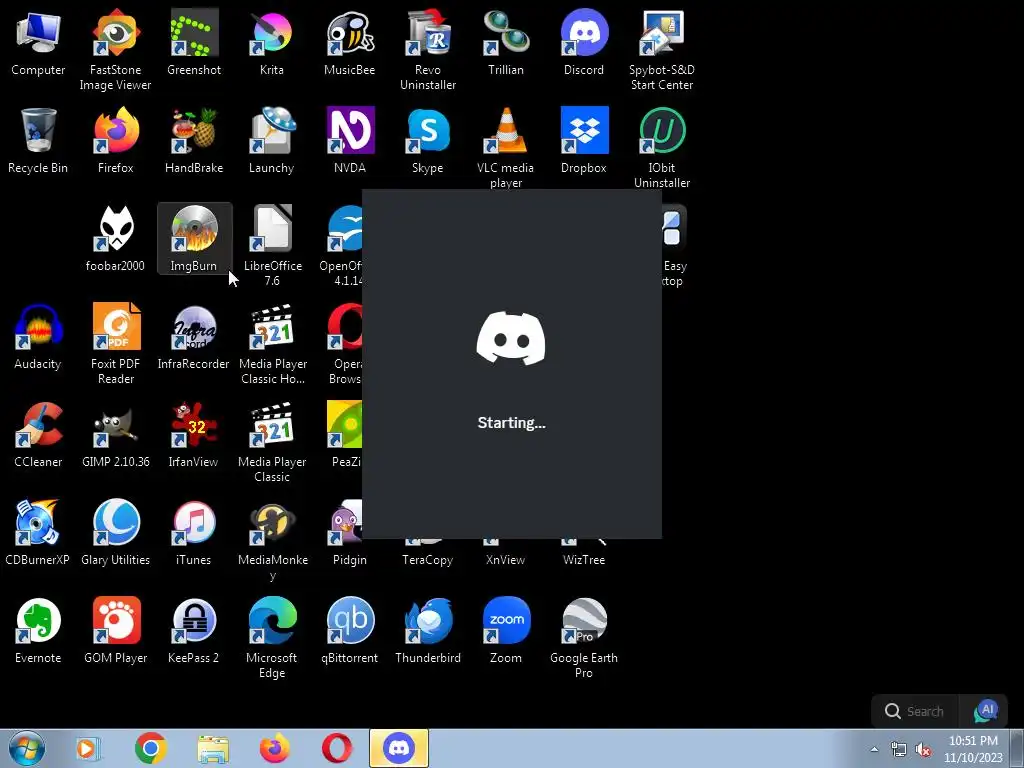Screen dimensions: 1024x768
Task: Click the muted volume tray icon
Action: tap(923, 750)
